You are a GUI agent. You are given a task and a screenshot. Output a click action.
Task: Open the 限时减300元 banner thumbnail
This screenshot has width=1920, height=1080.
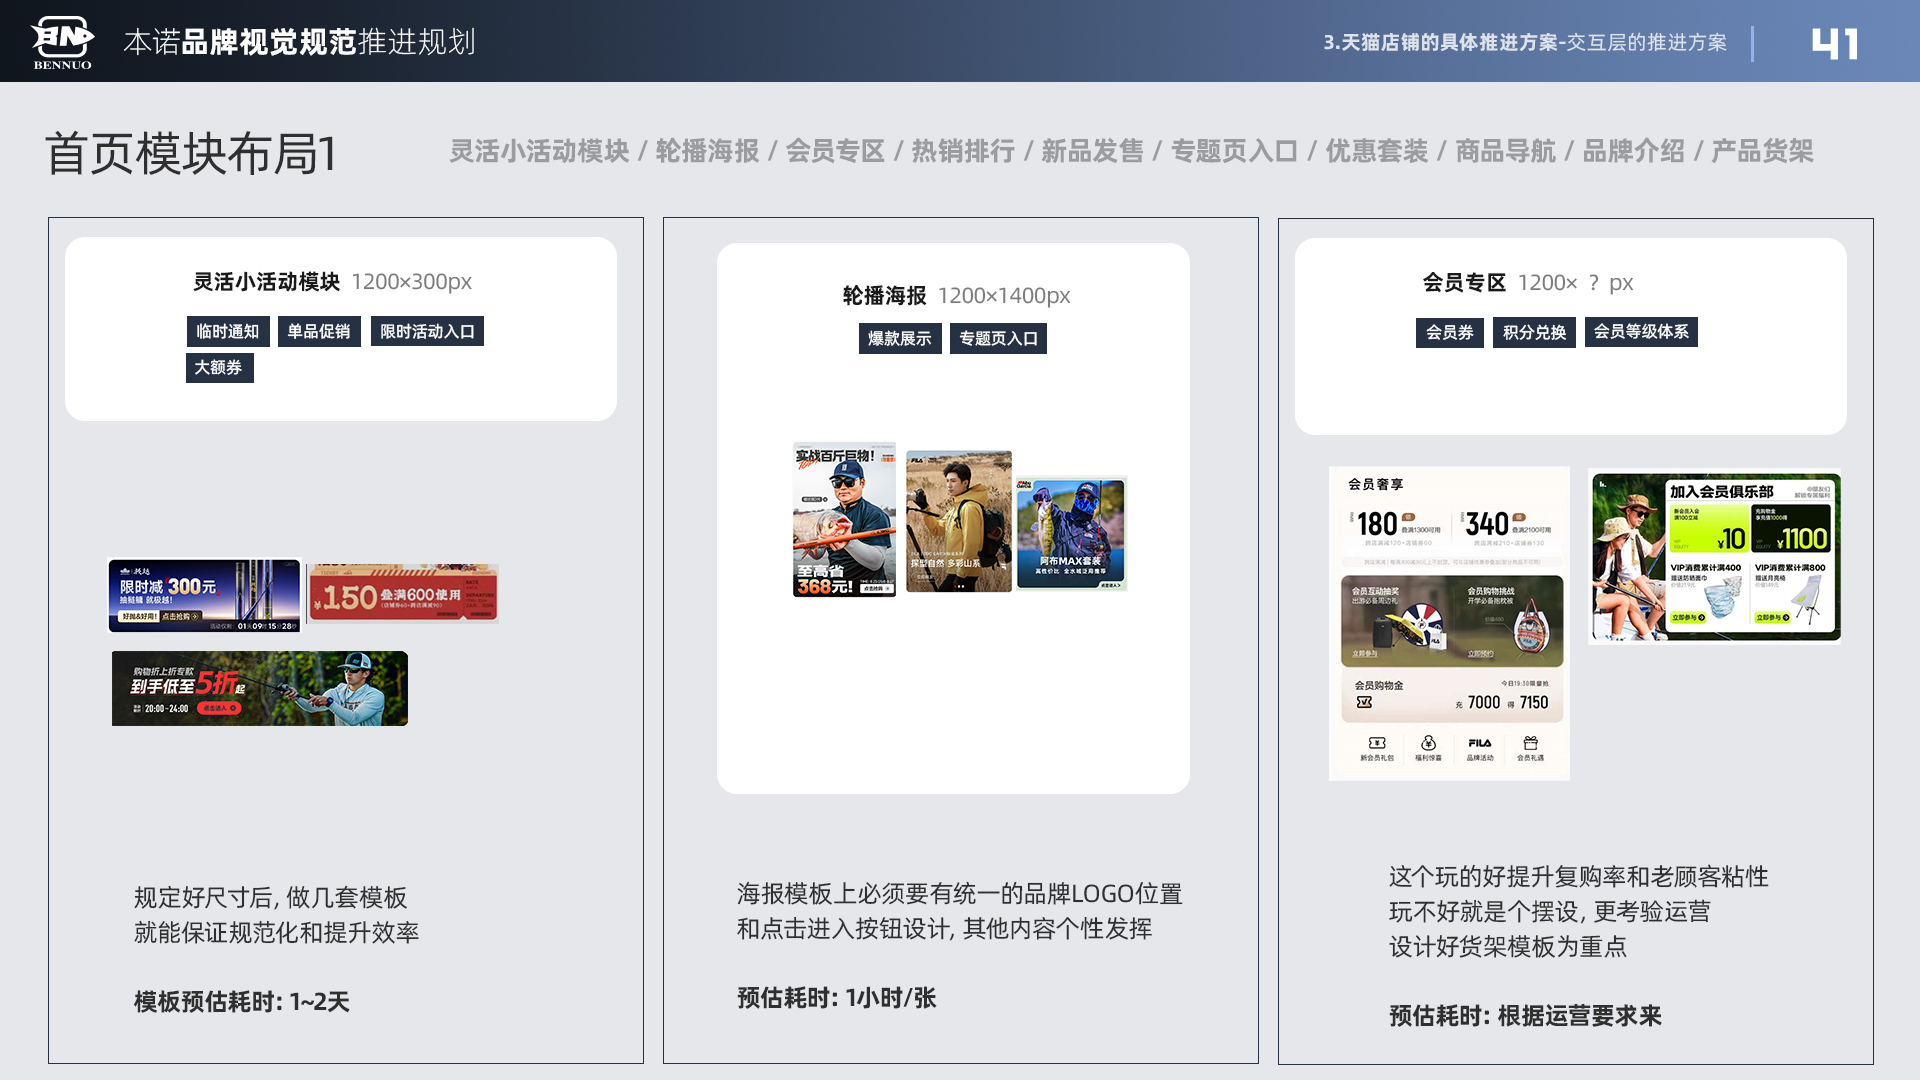(x=204, y=596)
